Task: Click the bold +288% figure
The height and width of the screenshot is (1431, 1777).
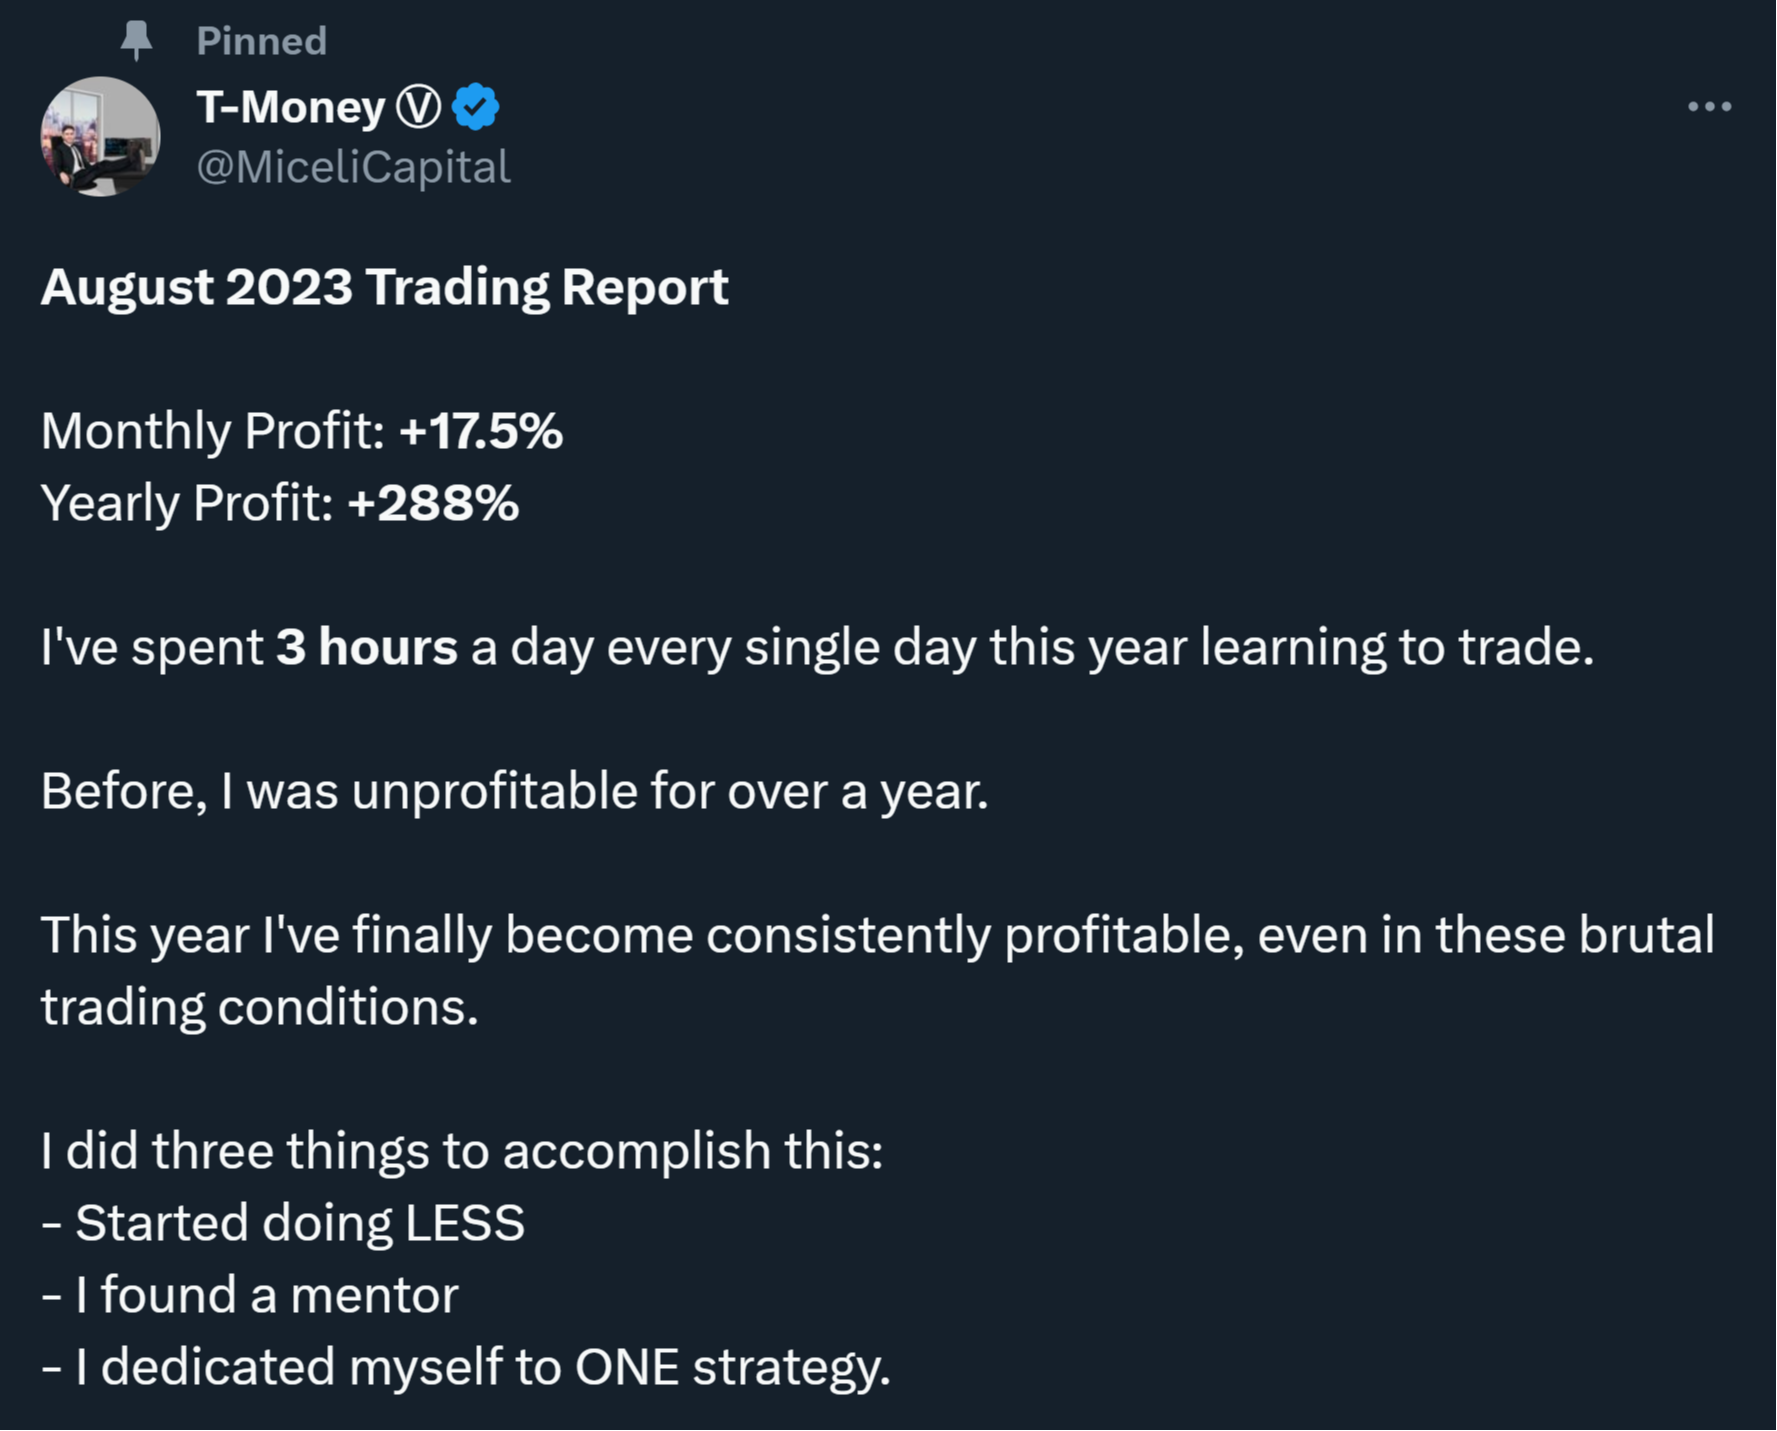Action: pyautogui.click(x=433, y=503)
